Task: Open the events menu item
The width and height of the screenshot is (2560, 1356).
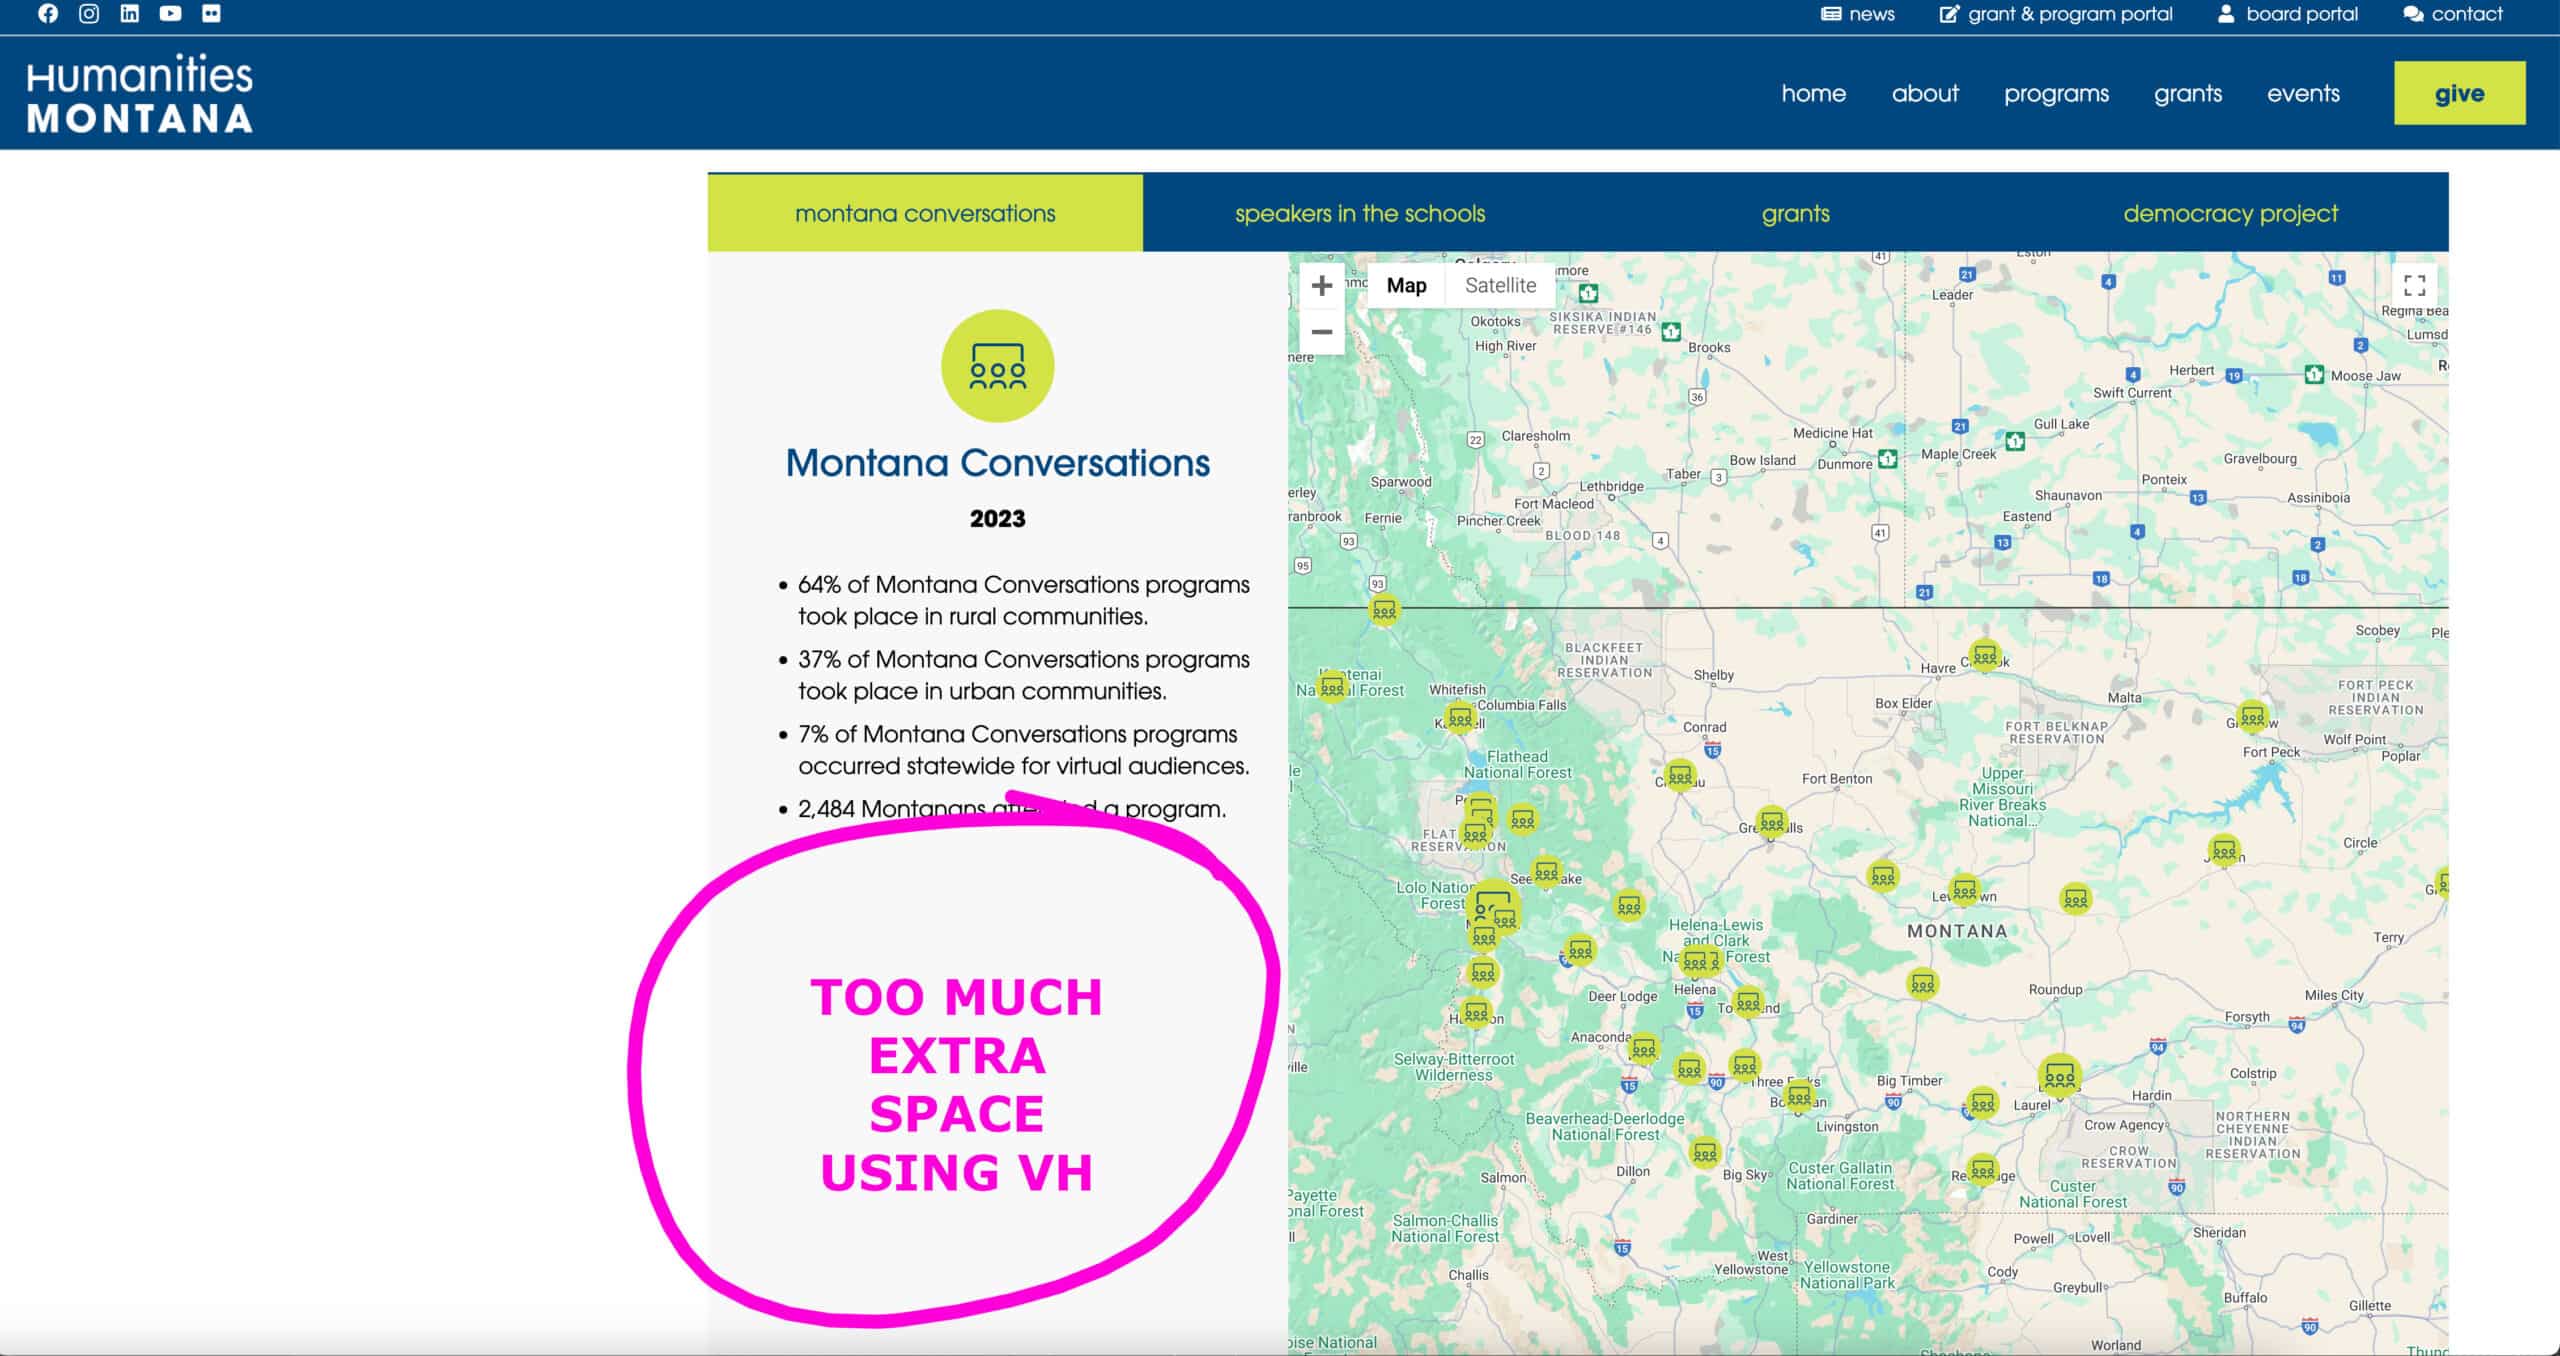Action: [2303, 93]
